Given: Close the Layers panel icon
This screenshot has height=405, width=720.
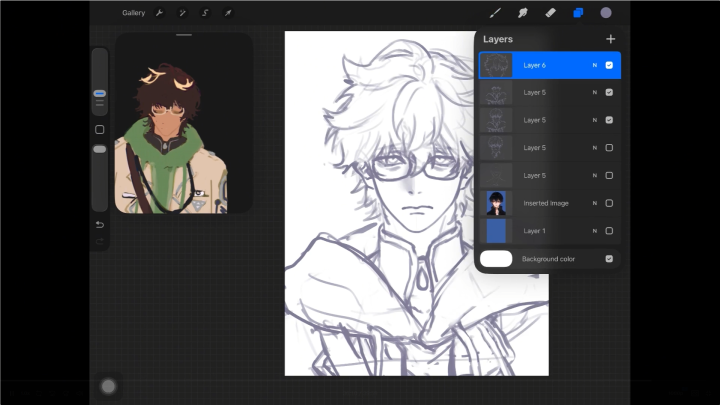Looking at the screenshot, I should [x=578, y=13].
